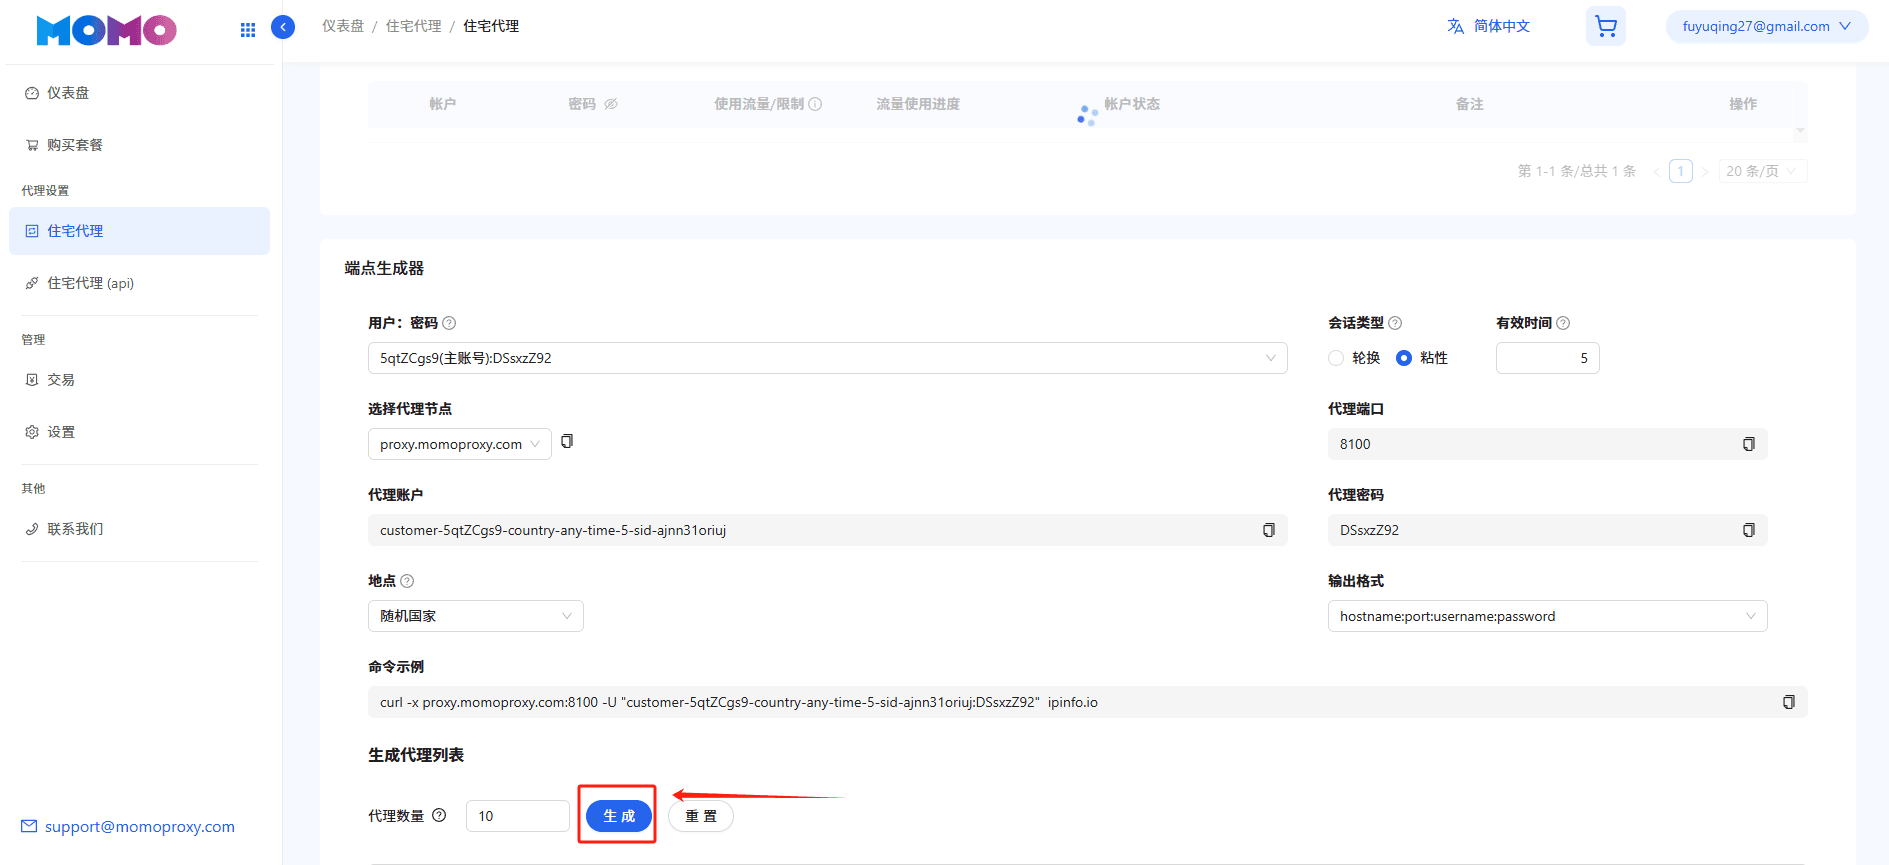Open the 简体中文 language selector

point(1489,26)
